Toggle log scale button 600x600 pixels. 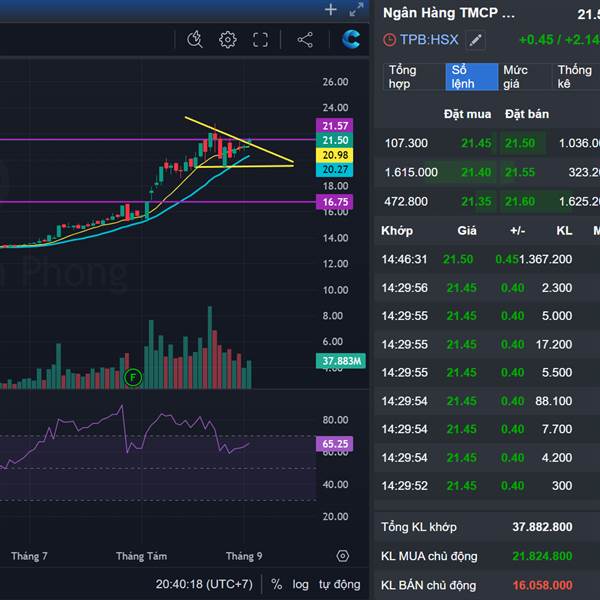coord(300,584)
